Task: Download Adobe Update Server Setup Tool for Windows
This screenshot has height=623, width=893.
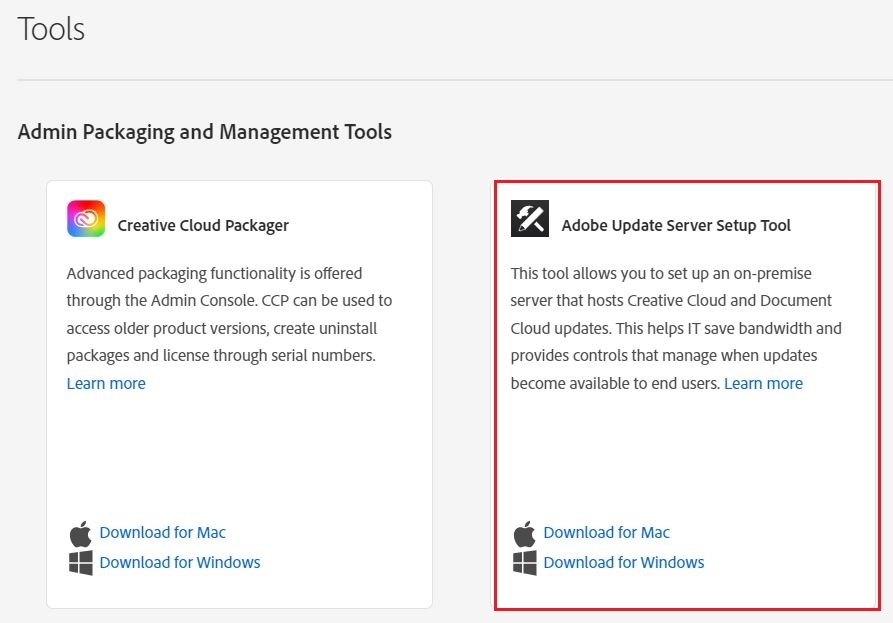Action: point(624,562)
